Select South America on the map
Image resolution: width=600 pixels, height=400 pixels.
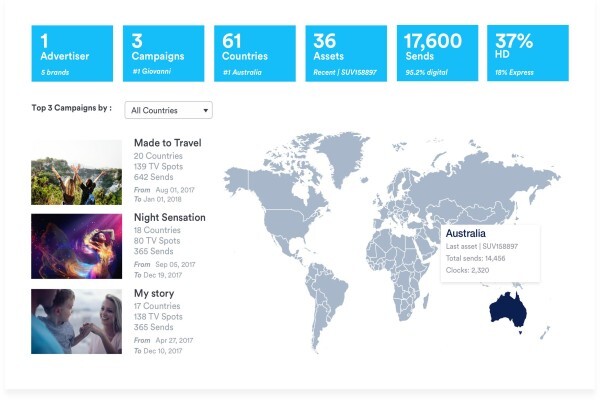tap(324, 299)
